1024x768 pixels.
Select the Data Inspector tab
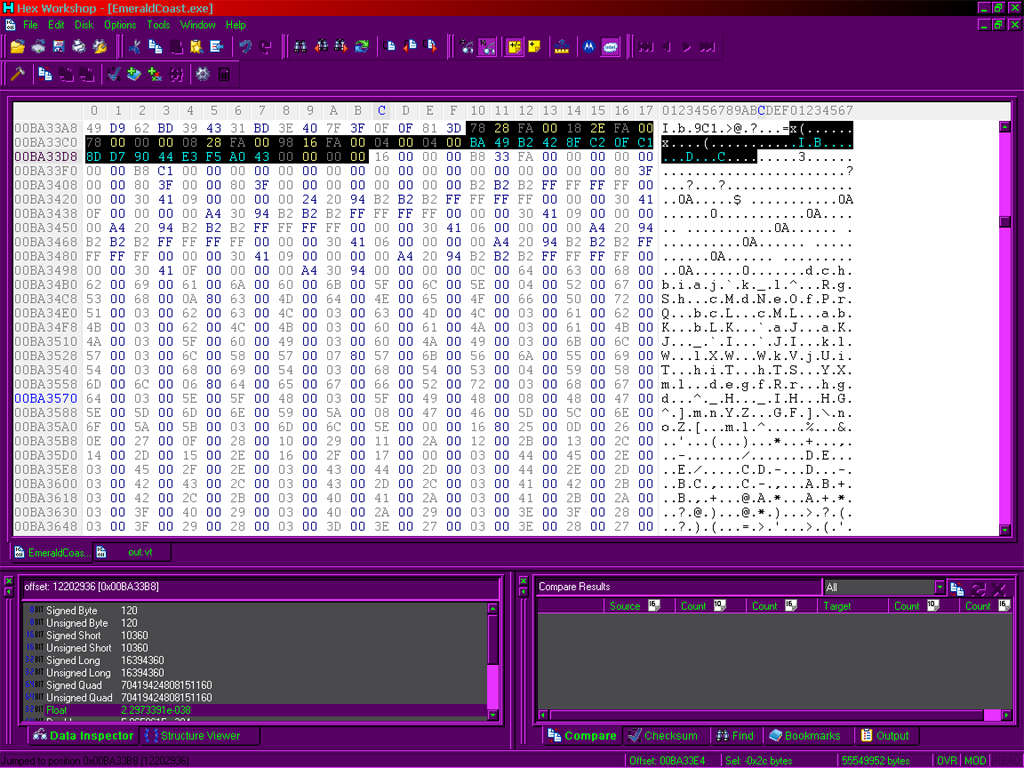pyautogui.click(x=84, y=736)
